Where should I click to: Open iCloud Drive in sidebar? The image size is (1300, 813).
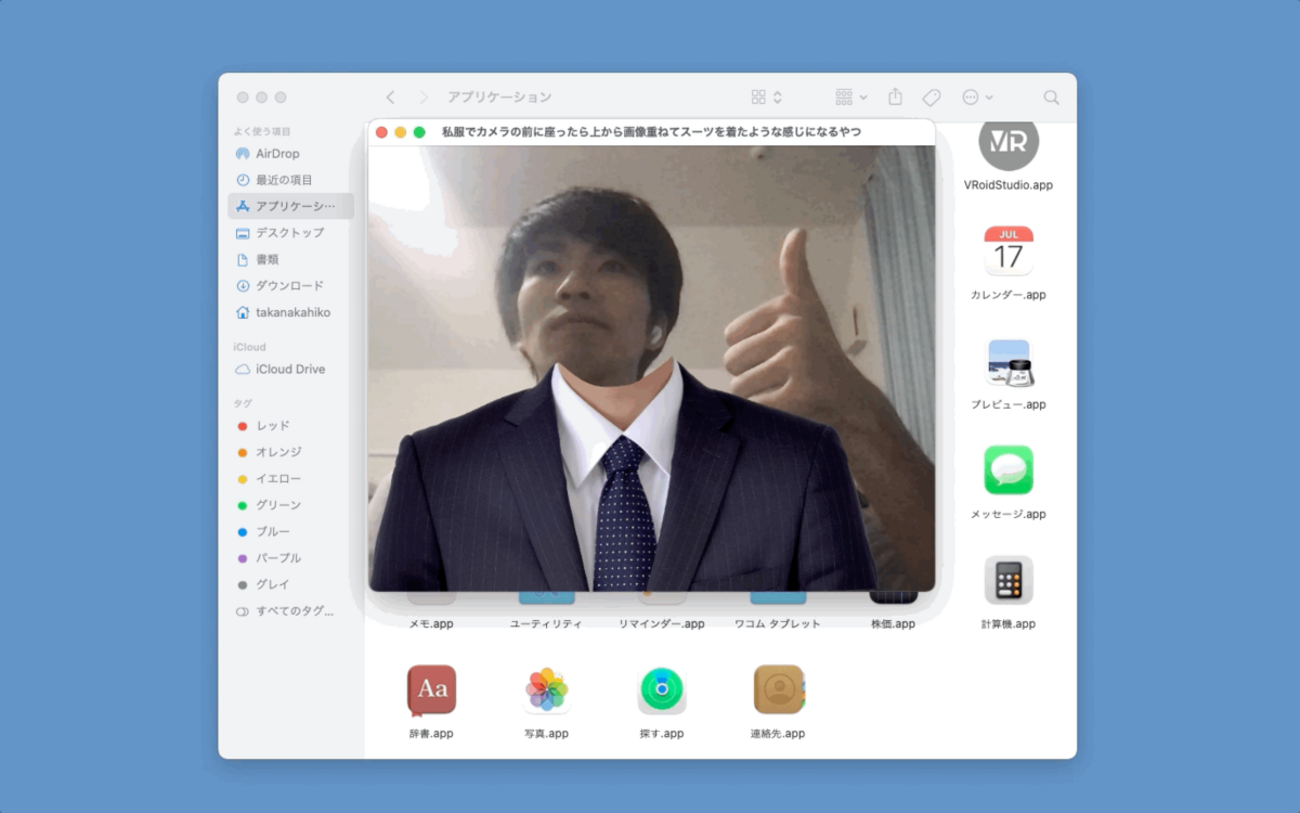[291, 369]
